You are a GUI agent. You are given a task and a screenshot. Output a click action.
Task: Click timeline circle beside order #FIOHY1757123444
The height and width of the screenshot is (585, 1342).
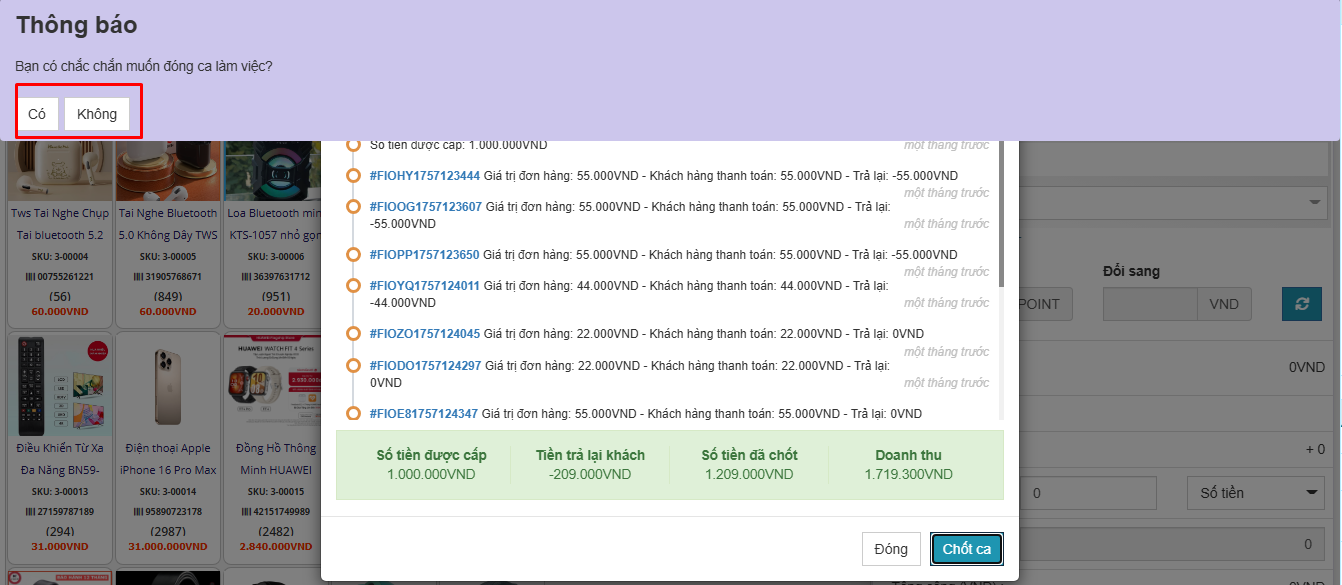point(353,176)
